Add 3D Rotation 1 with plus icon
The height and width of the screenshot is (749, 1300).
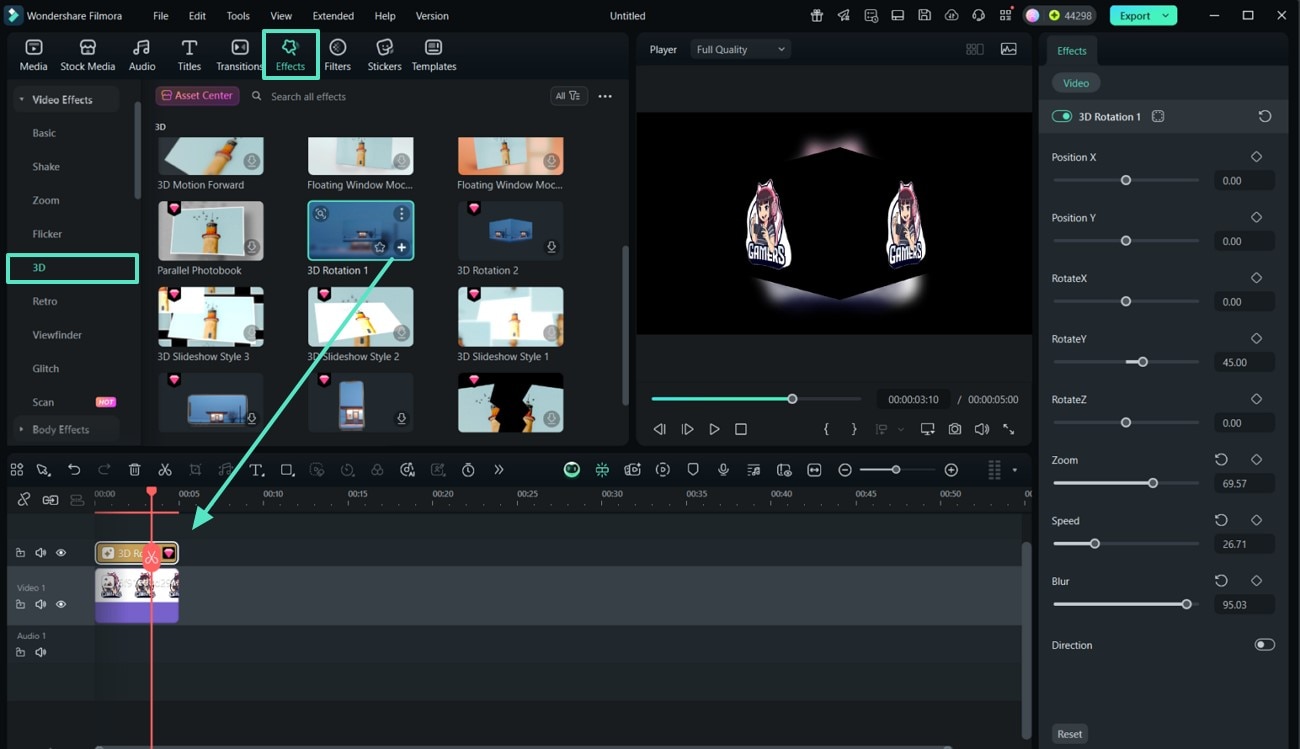pos(401,247)
